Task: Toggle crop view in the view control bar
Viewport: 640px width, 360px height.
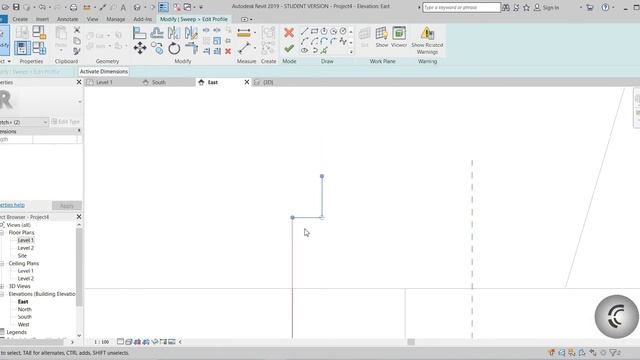Action: click(x=155, y=342)
